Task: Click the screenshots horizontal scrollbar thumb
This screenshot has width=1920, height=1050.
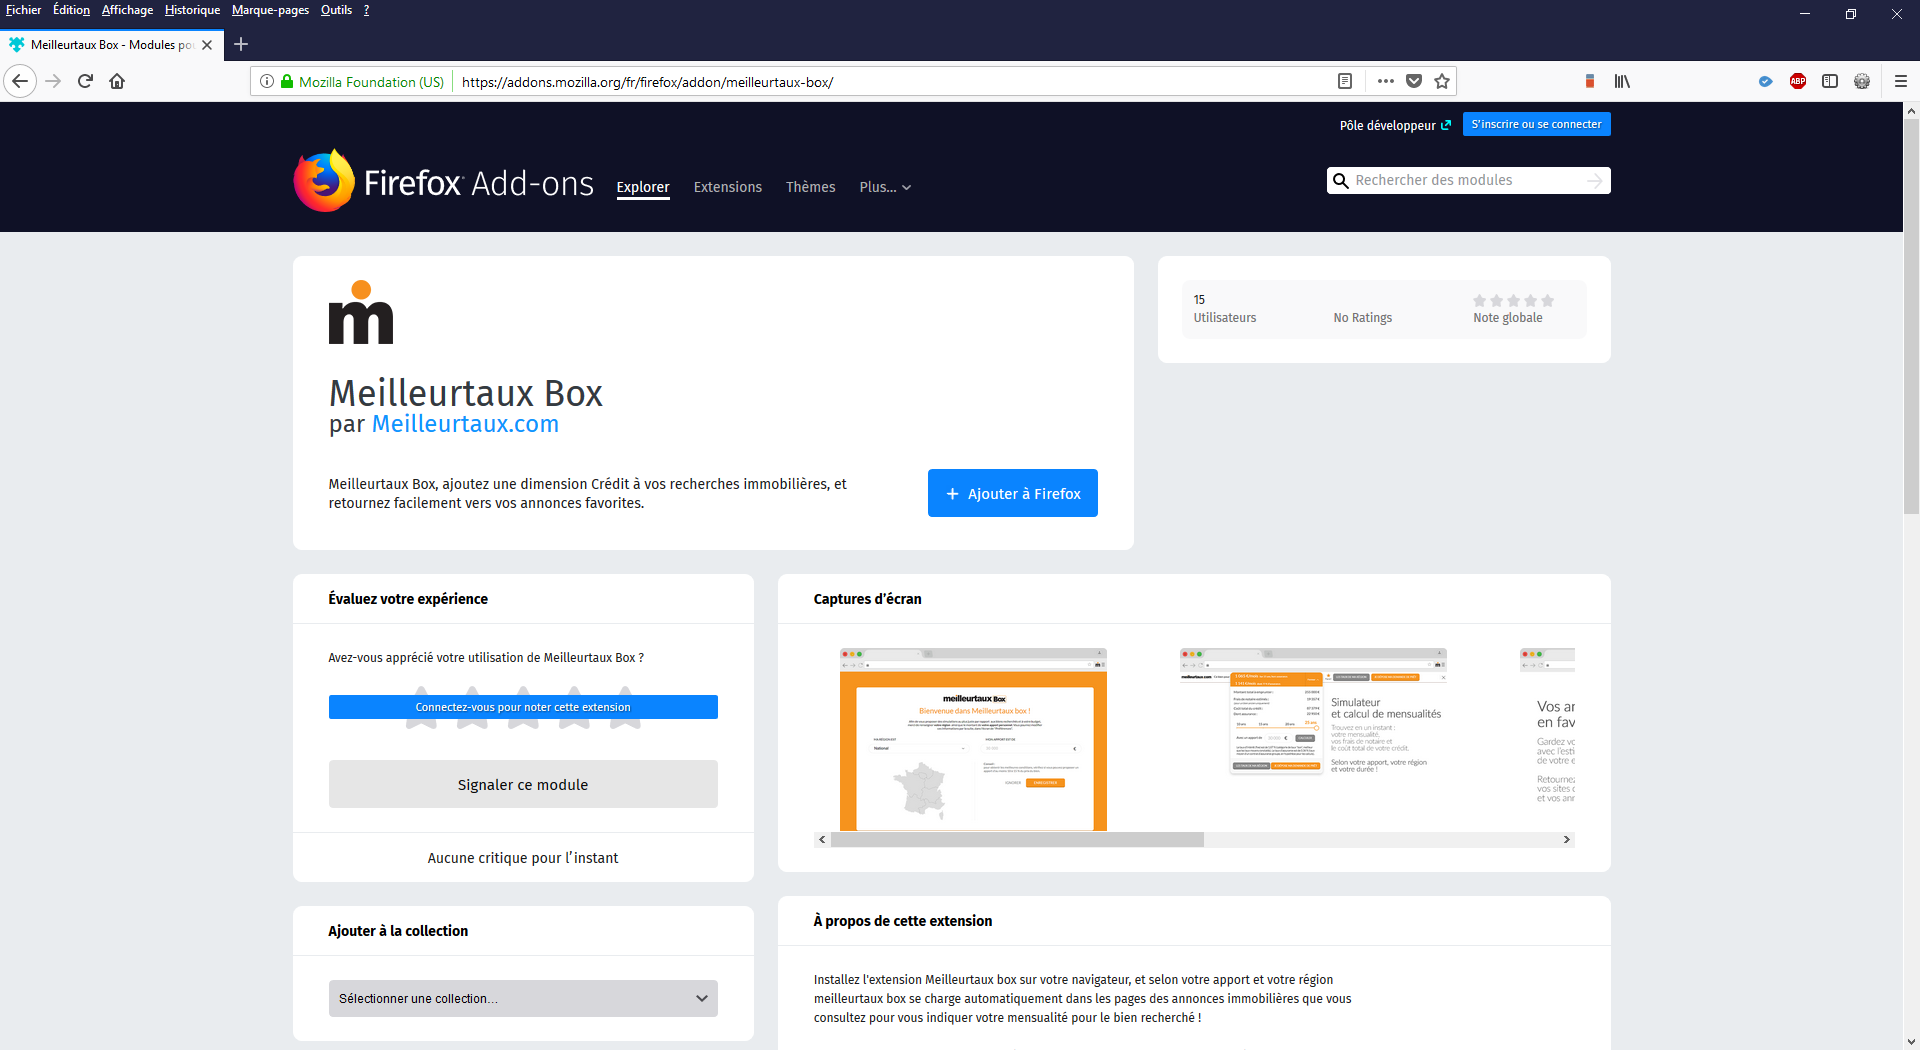Action: 1017,840
